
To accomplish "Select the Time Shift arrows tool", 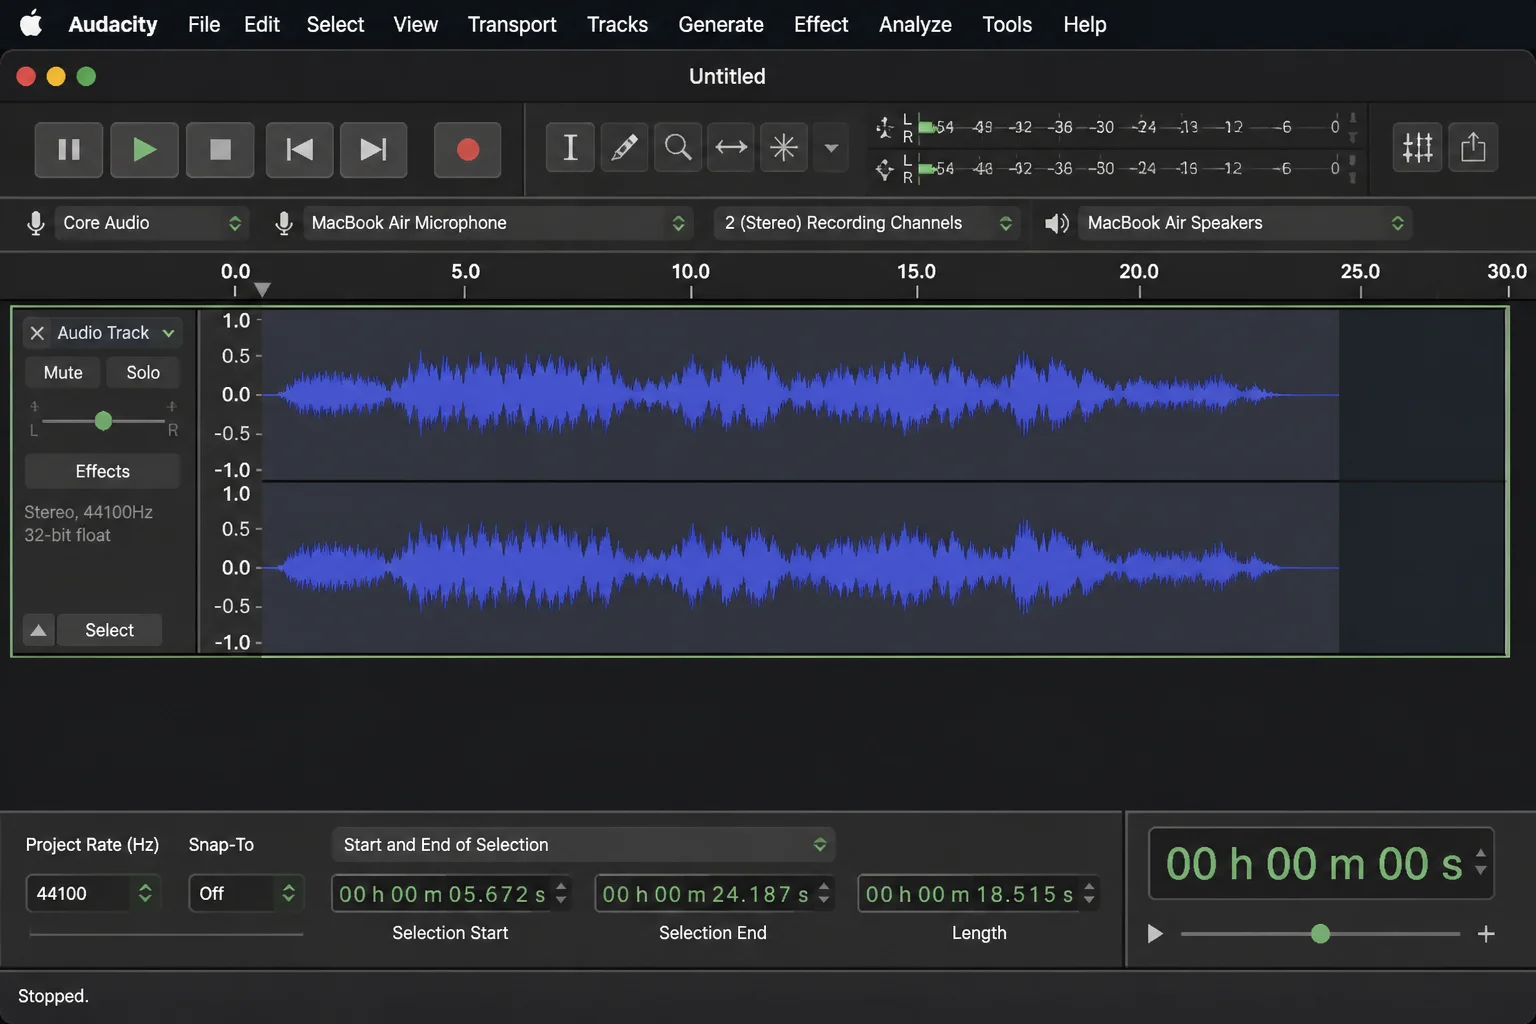I will (731, 148).
